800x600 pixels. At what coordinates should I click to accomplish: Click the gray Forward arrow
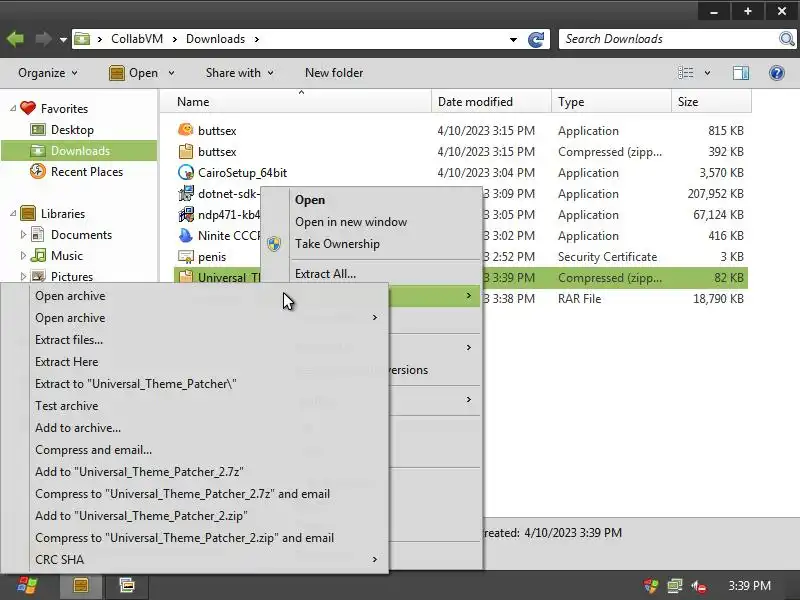click(x=43, y=39)
